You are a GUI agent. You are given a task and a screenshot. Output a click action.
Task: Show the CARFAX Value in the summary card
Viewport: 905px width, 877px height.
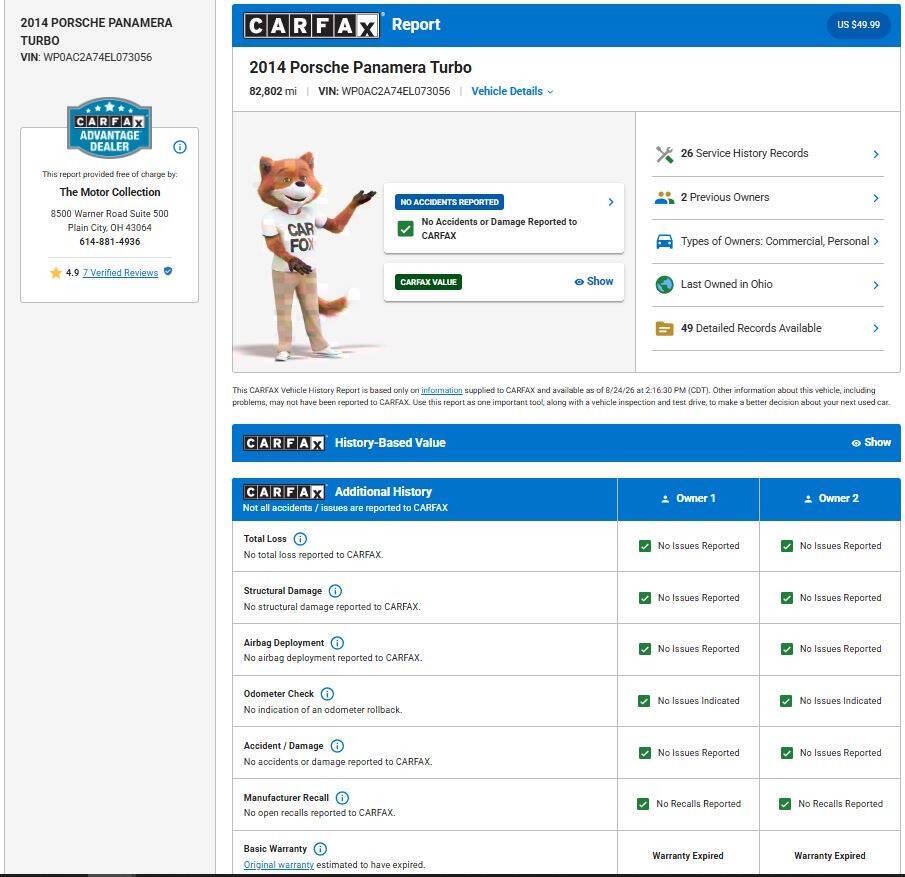pyautogui.click(x=594, y=281)
